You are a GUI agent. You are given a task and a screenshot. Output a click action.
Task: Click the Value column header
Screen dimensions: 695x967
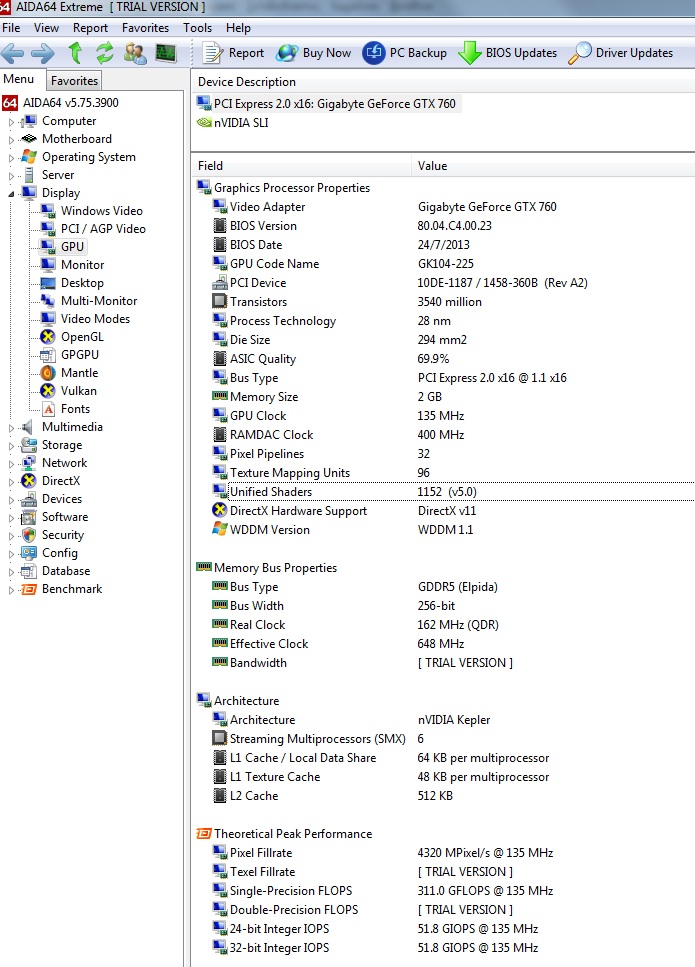(x=553, y=165)
